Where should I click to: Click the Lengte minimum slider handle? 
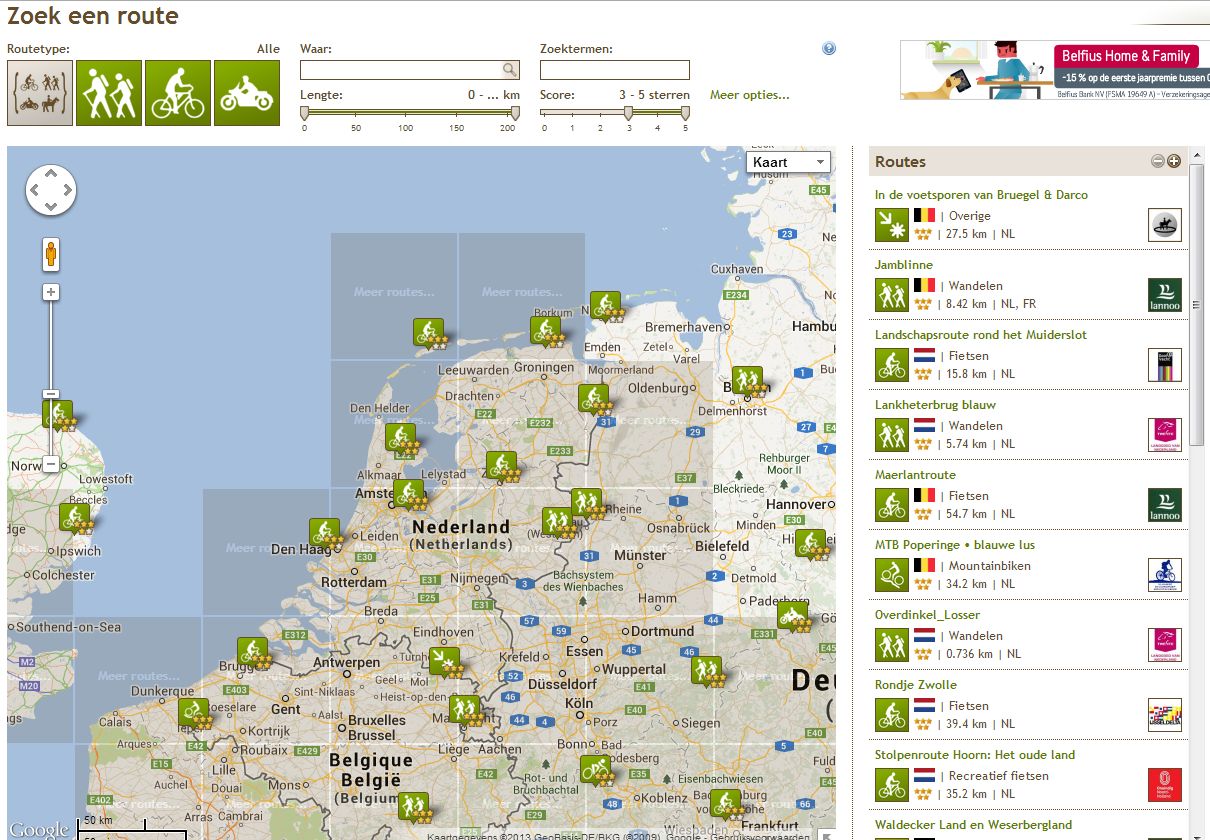tap(305, 113)
